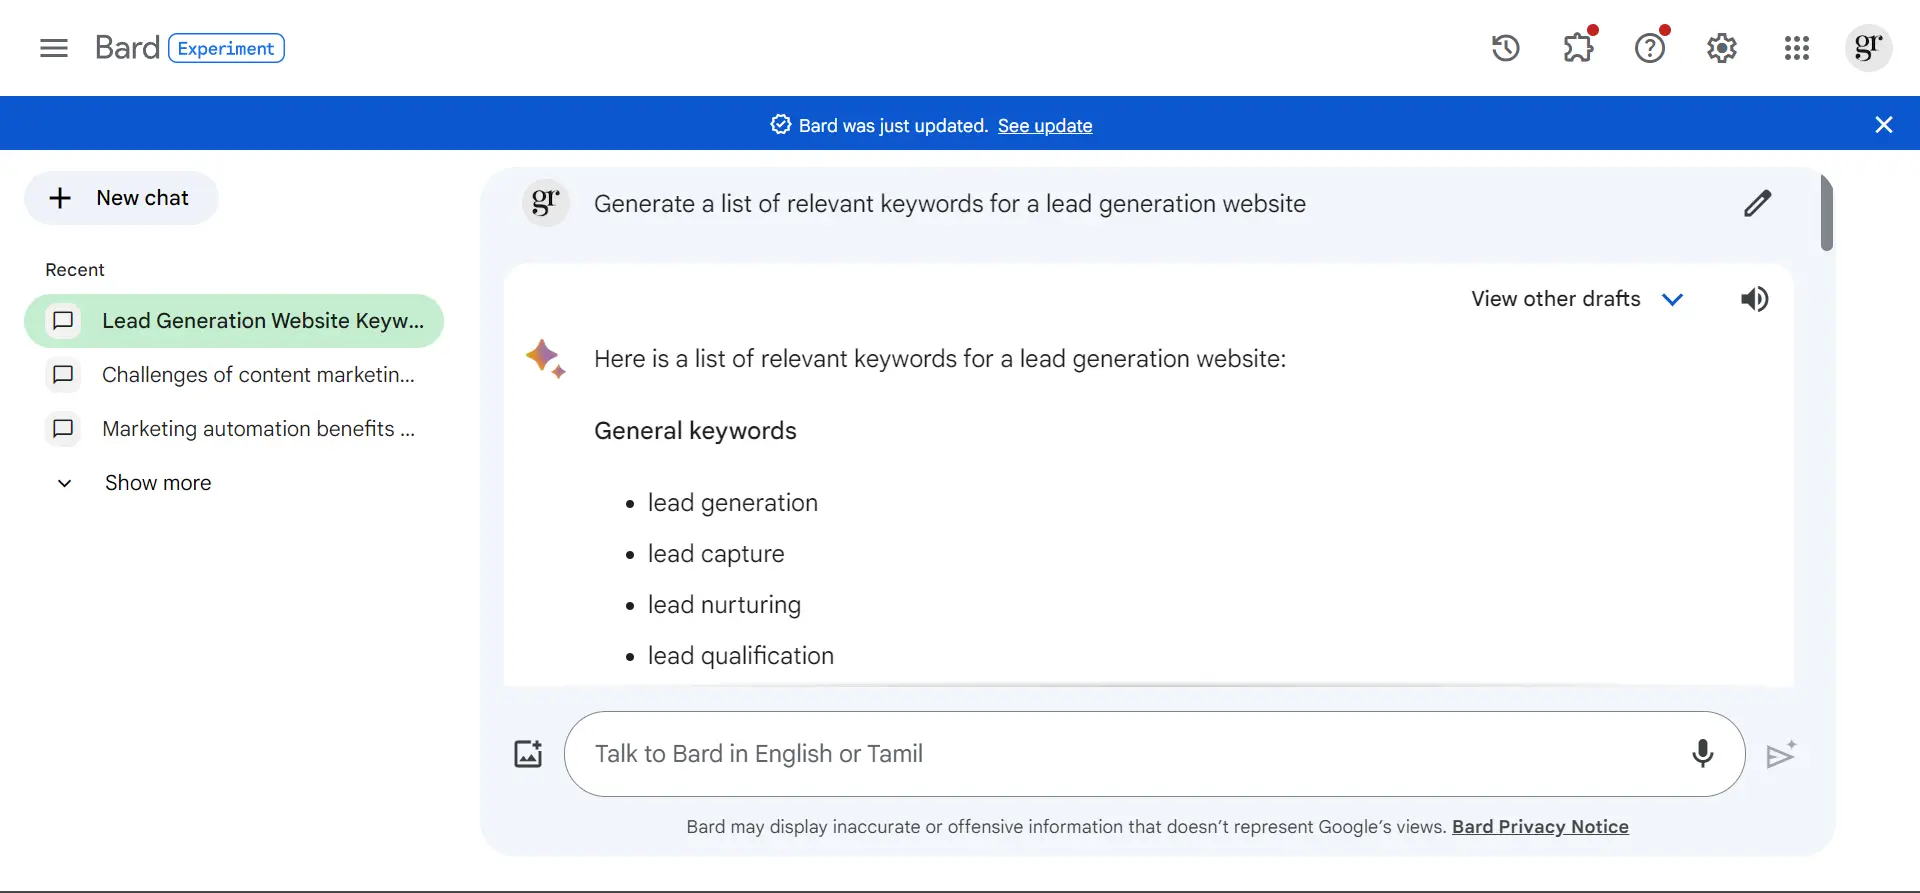Click the plus icon in New chat
This screenshot has height=893, width=1920.
click(x=60, y=198)
